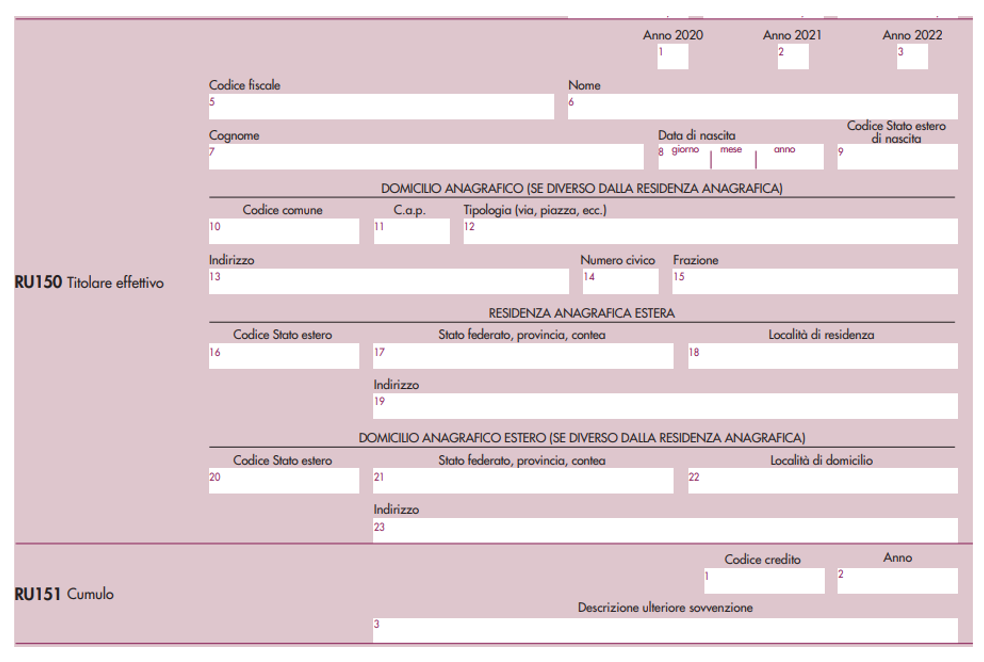984x662 pixels.
Task: Click the Località di domicilio field 22
Action: pyautogui.click(x=823, y=481)
